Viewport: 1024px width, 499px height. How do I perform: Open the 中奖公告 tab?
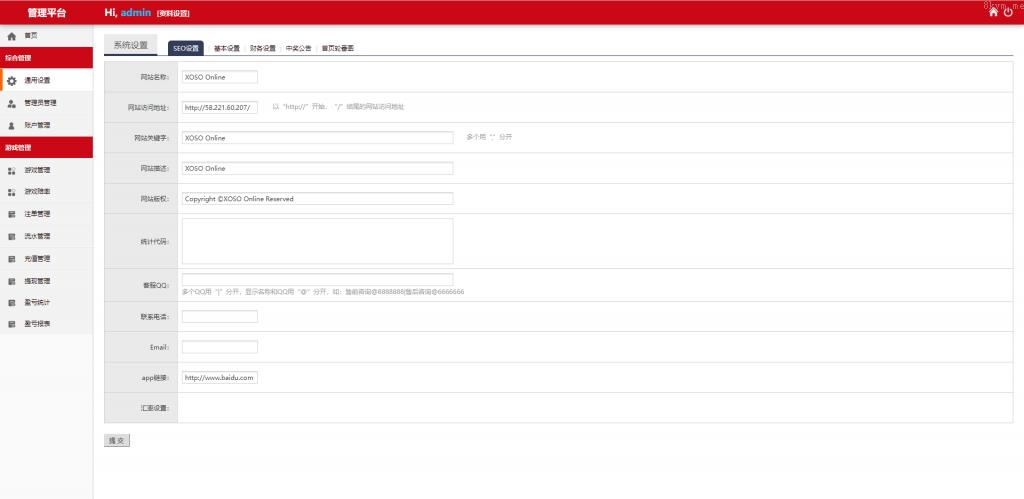tap(298, 48)
